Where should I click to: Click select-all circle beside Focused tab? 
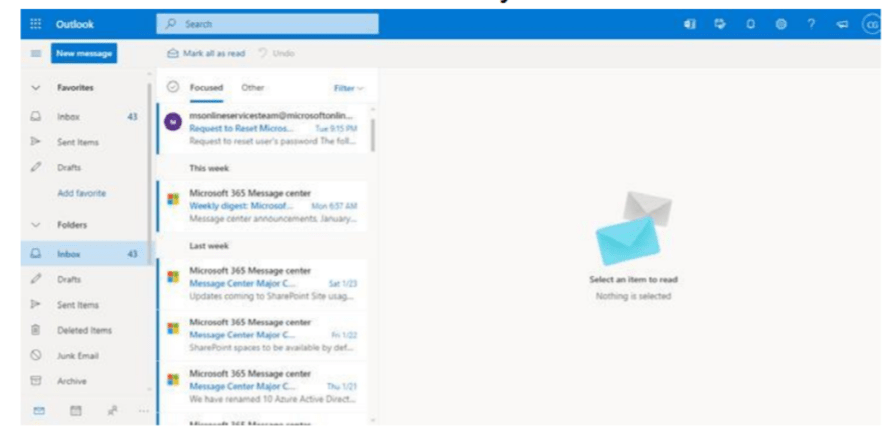[171, 88]
